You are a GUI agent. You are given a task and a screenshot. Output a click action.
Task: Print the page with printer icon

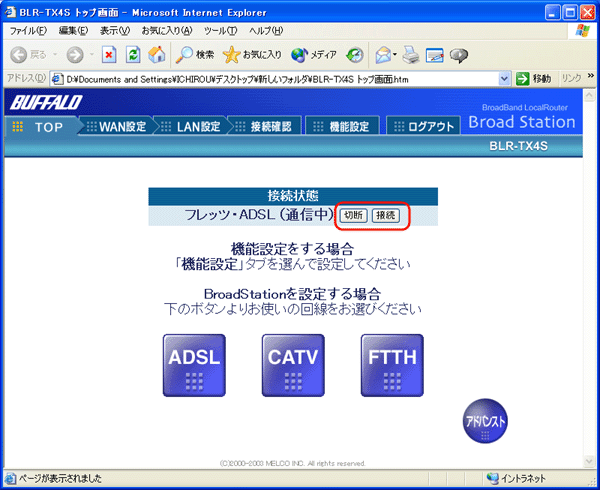click(411, 55)
